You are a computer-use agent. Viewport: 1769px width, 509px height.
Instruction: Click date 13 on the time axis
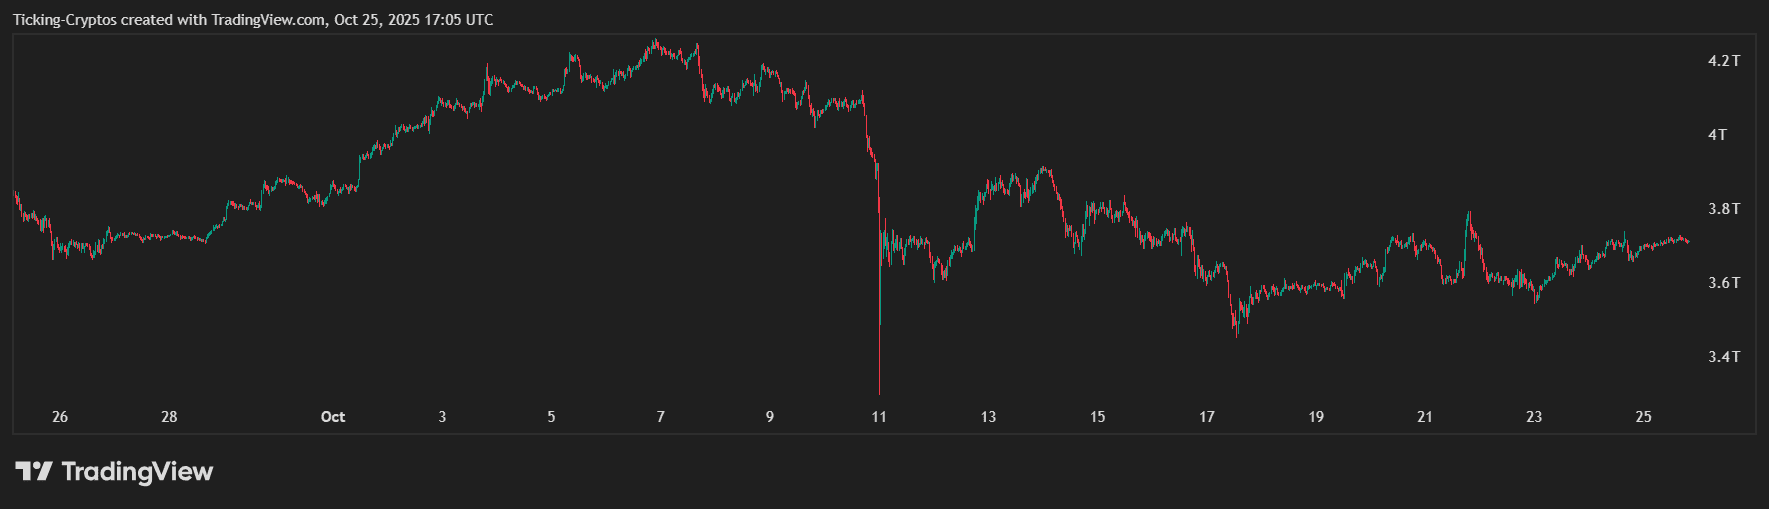coord(988,417)
